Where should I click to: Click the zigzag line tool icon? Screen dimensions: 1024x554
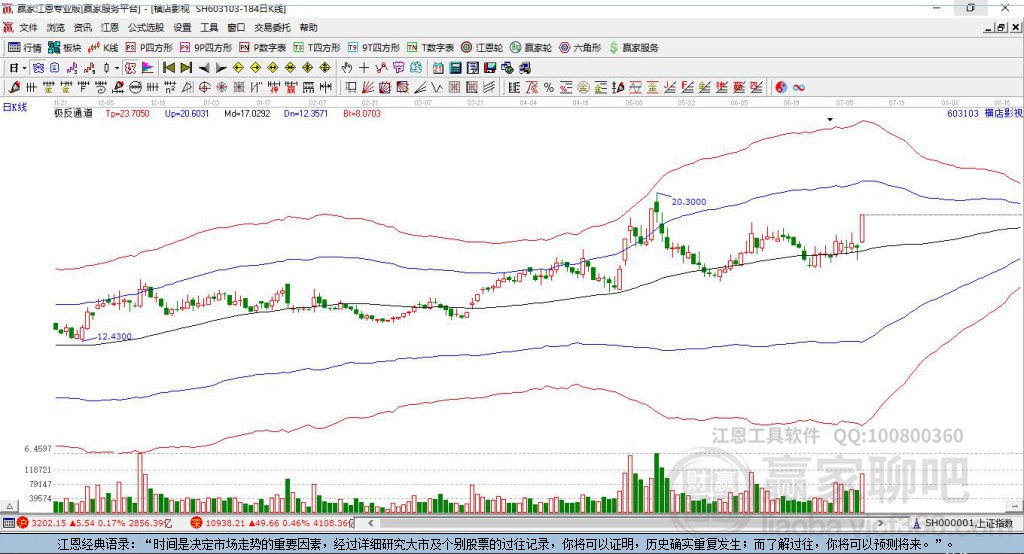437,88
